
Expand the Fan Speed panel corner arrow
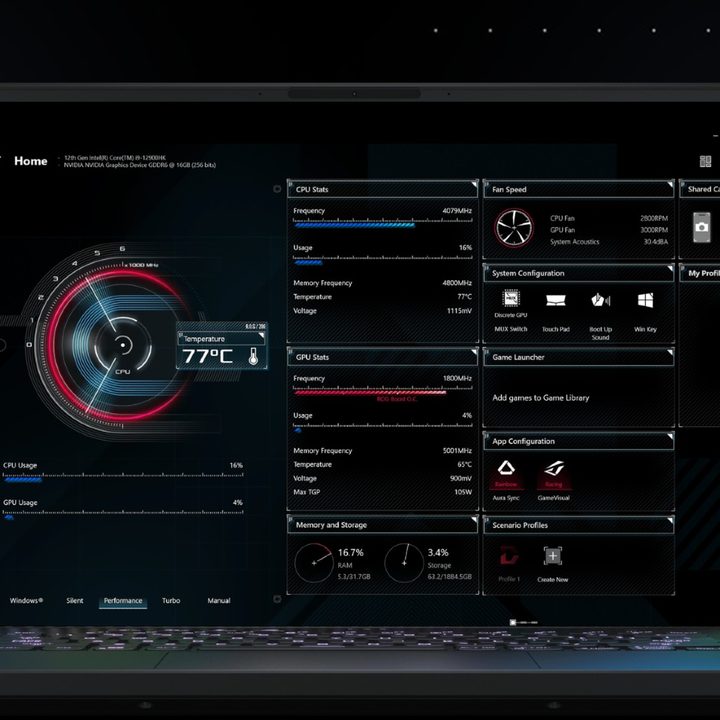(670, 185)
